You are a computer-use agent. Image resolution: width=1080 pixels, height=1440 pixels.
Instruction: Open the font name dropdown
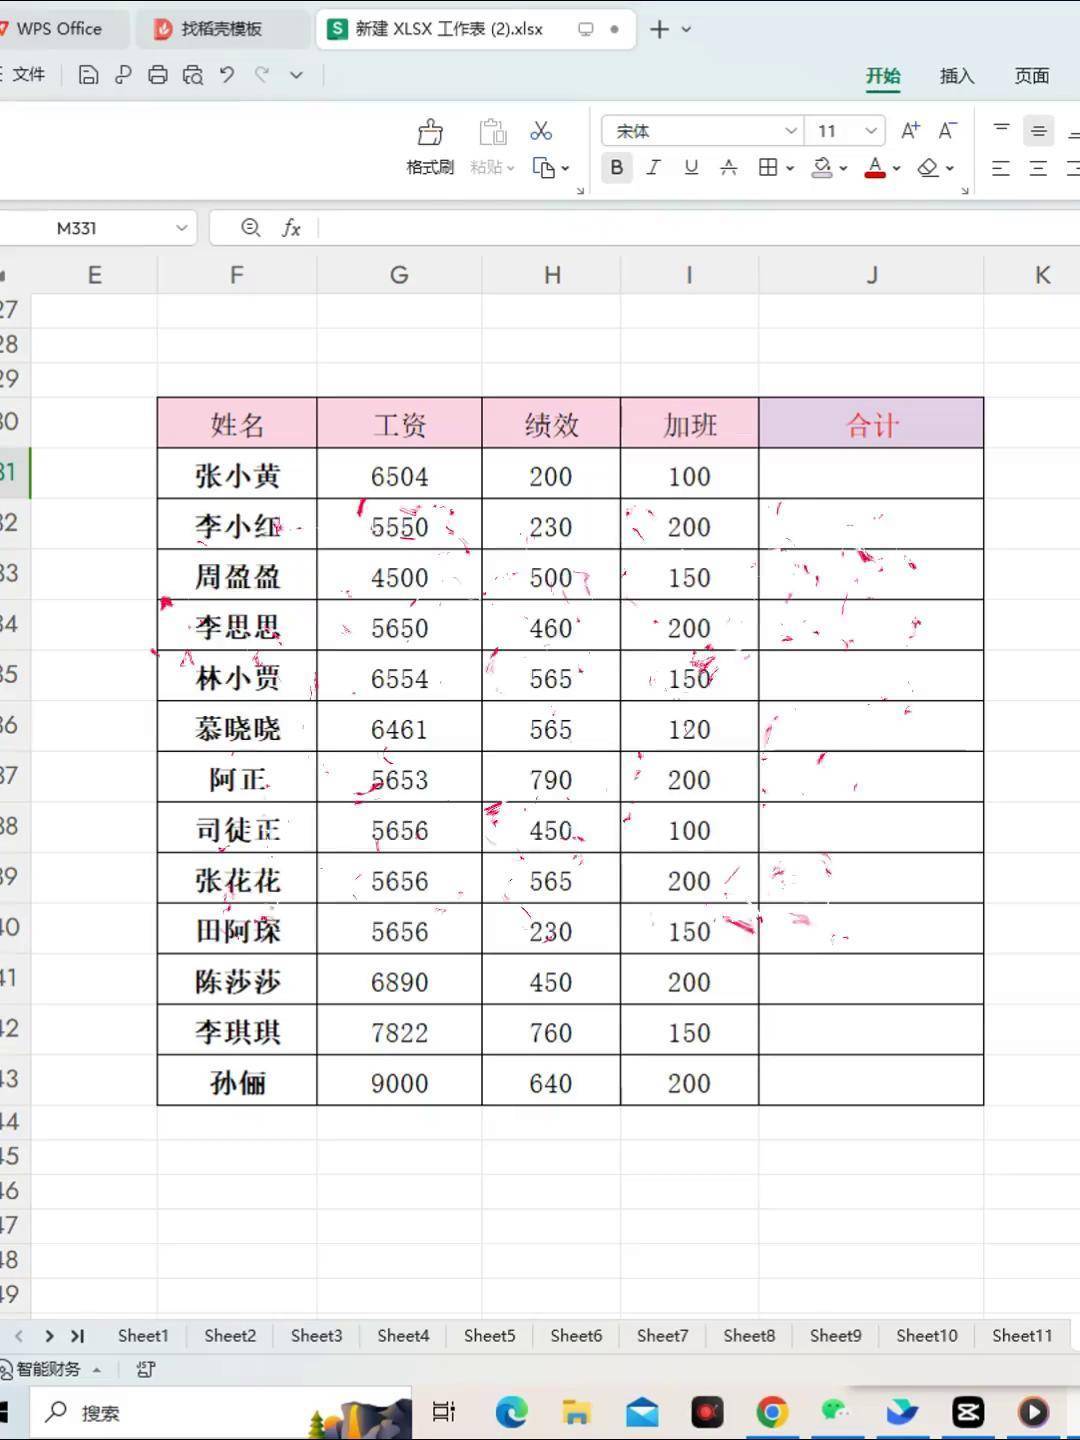pos(790,131)
